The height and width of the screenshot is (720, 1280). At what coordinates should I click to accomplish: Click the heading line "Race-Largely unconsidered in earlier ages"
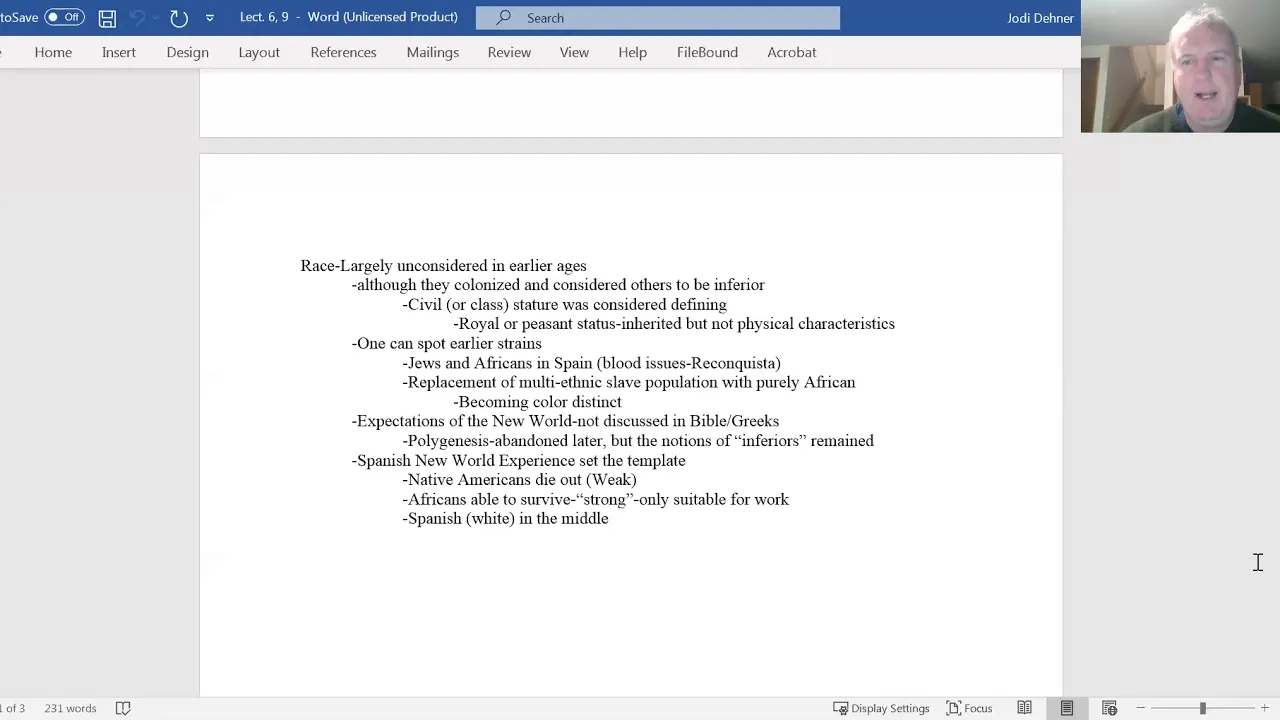tap(443, 266)
